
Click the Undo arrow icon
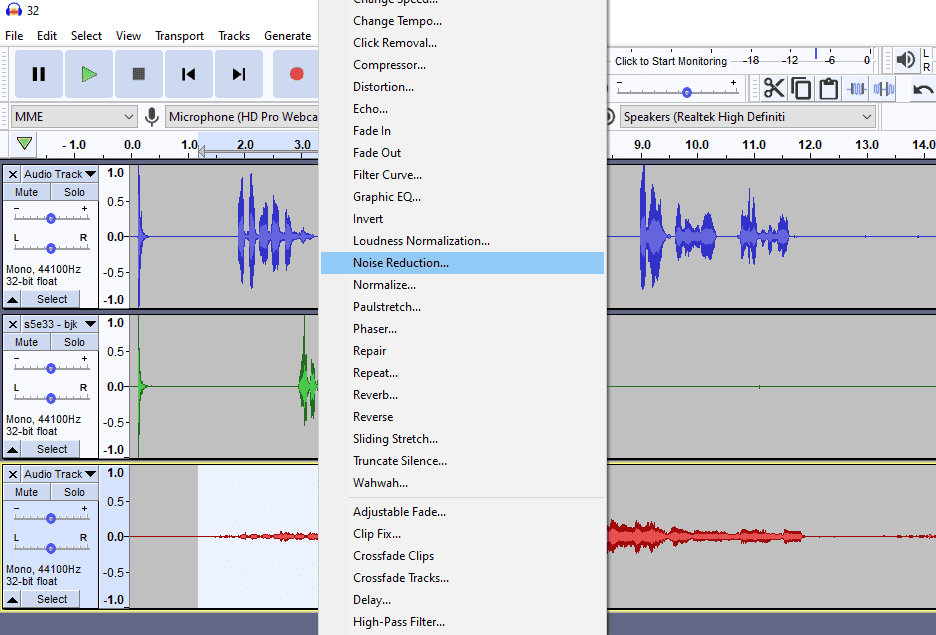pyautogui.click(x=921, y=88)
